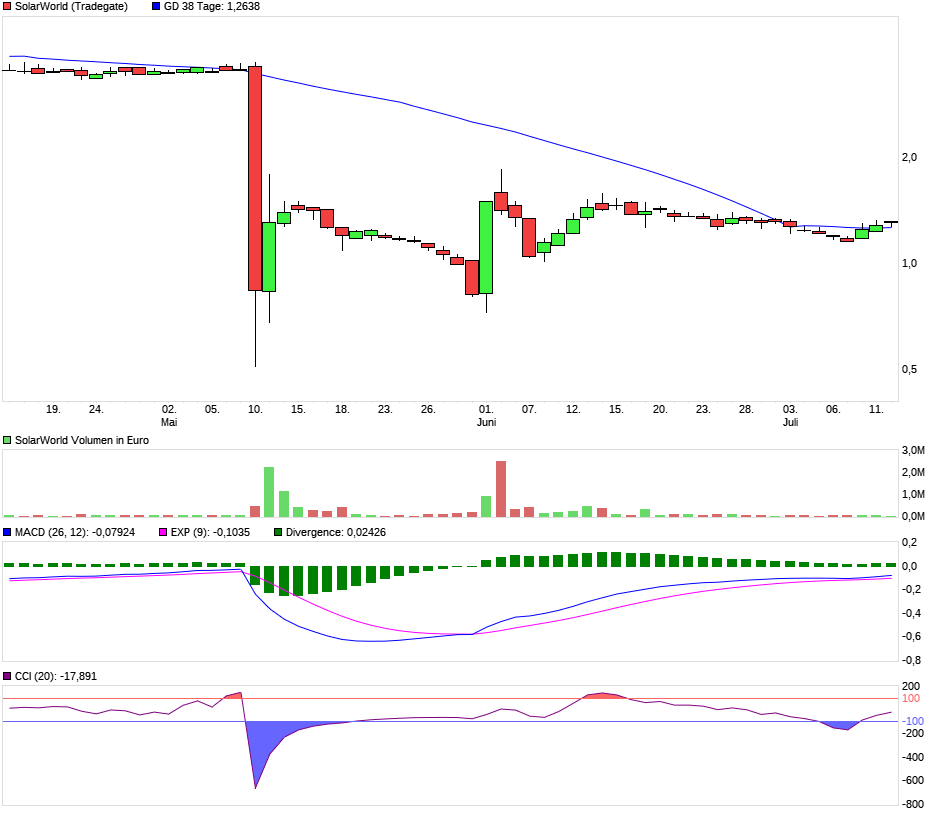
Task: Click the green Volumen legend swatch
Action: pos(7,440)
